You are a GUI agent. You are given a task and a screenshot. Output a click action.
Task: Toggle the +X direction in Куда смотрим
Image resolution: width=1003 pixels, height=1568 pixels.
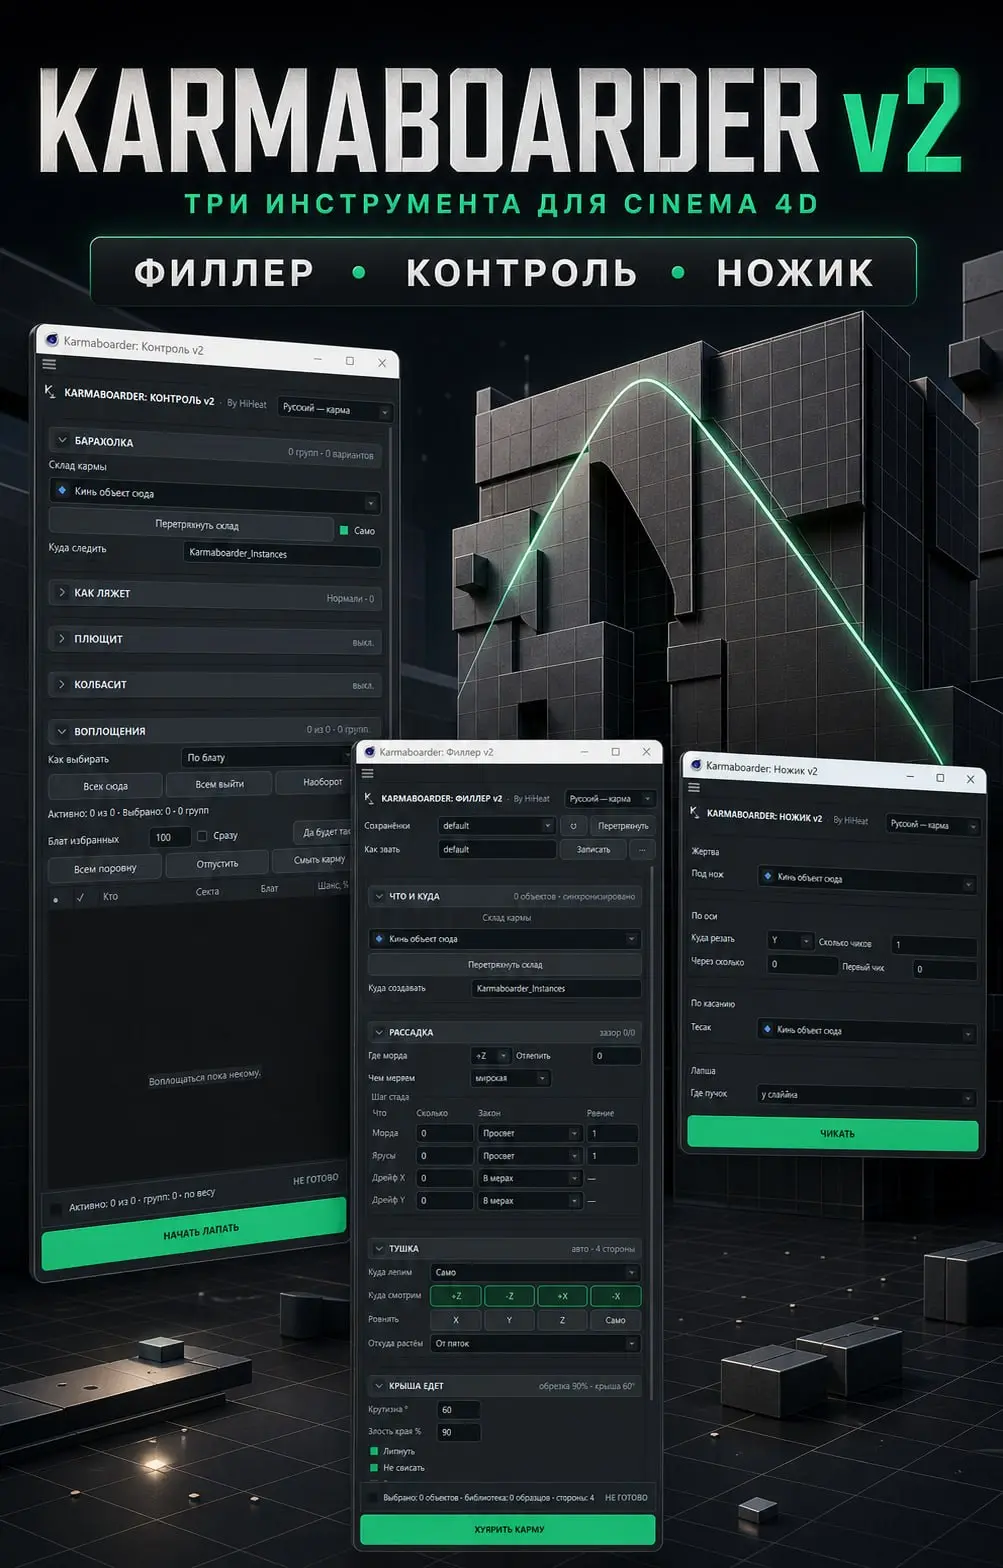(x=562, y=1296)
